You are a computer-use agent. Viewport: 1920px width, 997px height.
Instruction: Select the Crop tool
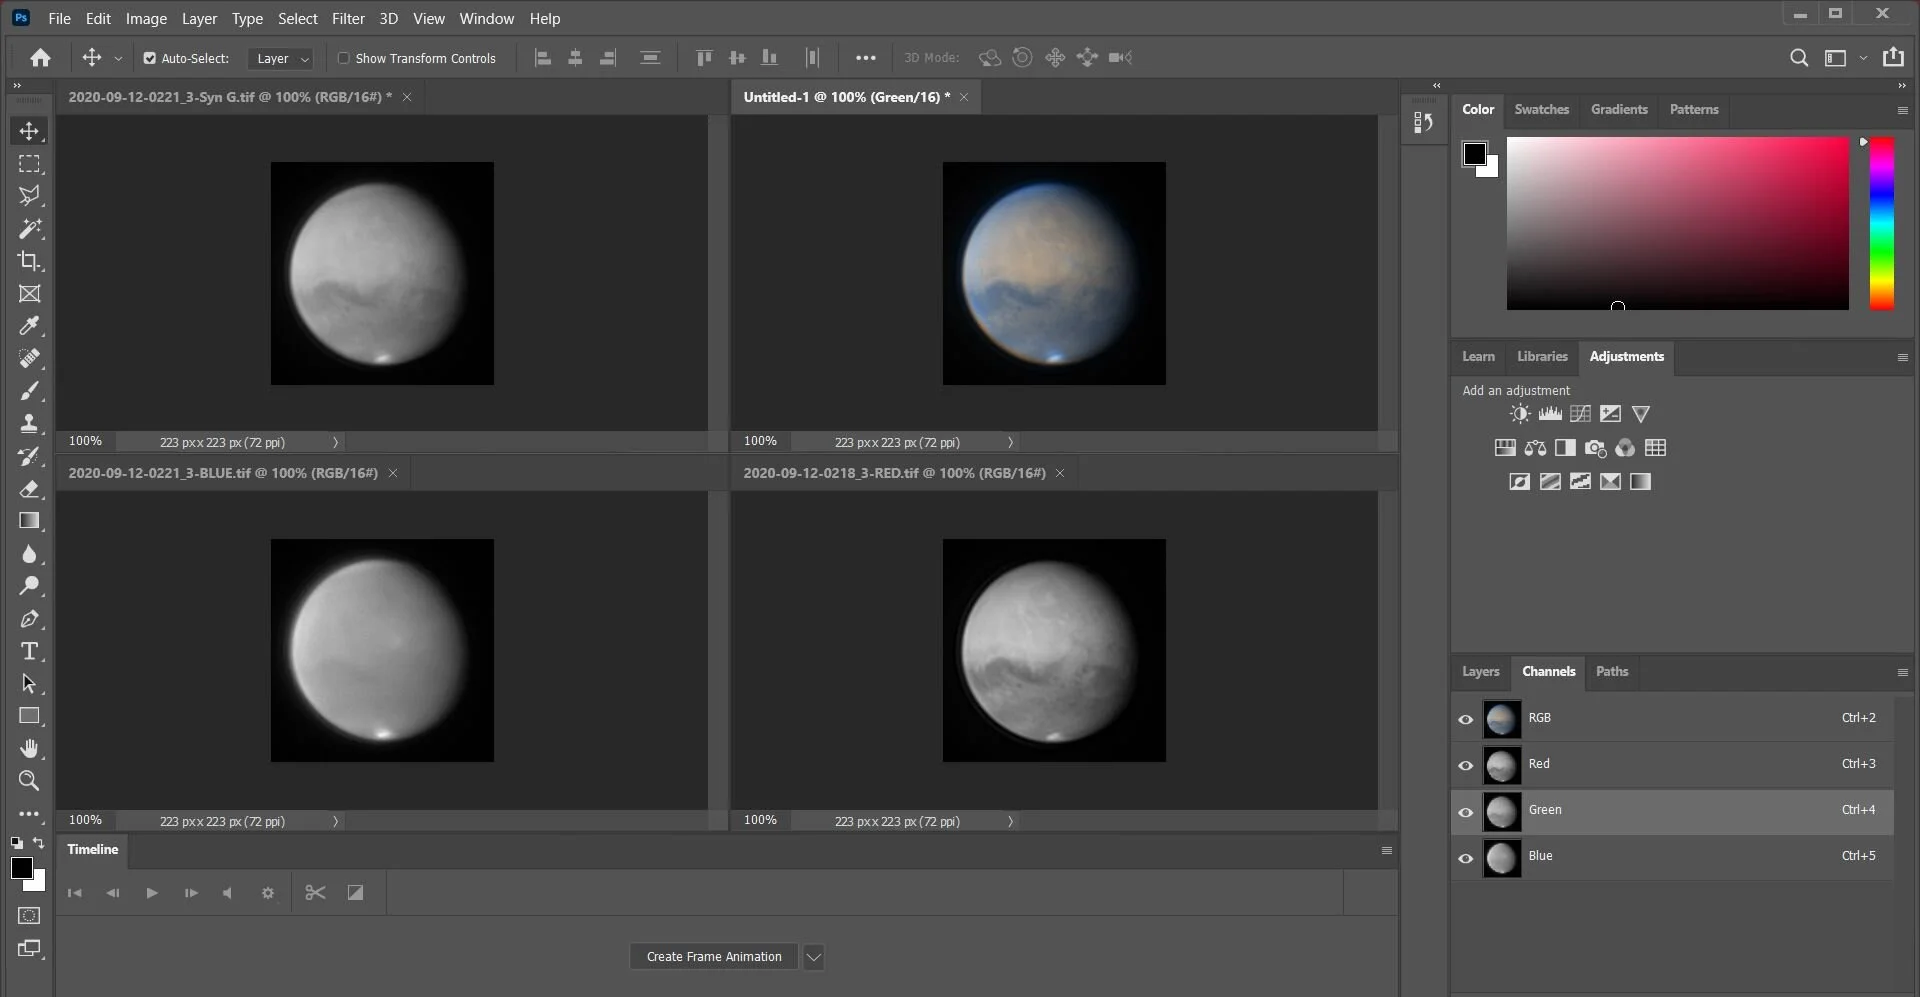click(30, 261)
